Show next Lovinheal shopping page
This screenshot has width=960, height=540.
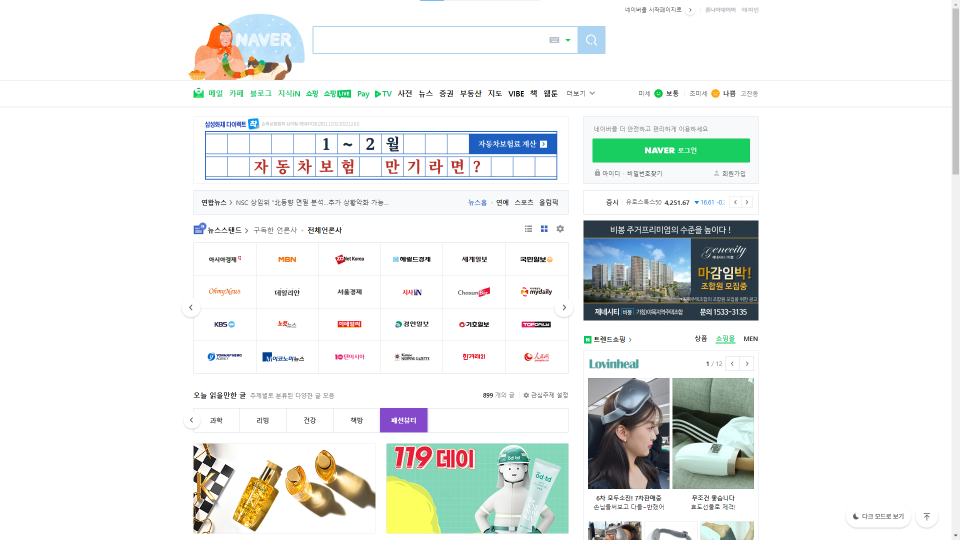[x=747, y=364]
